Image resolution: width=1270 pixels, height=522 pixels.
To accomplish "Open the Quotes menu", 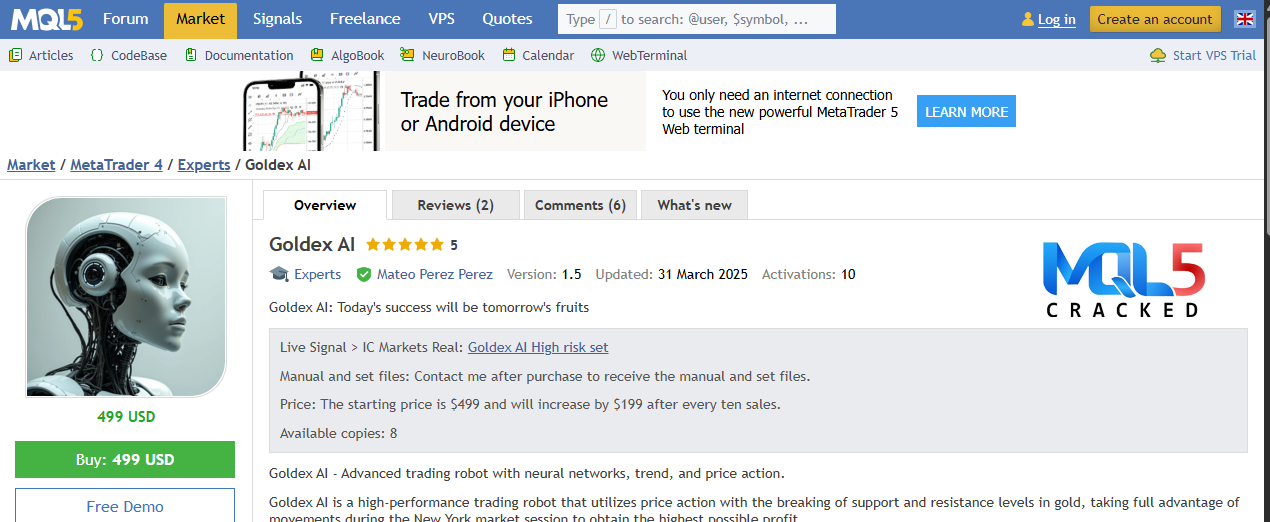I will [507, 19].
